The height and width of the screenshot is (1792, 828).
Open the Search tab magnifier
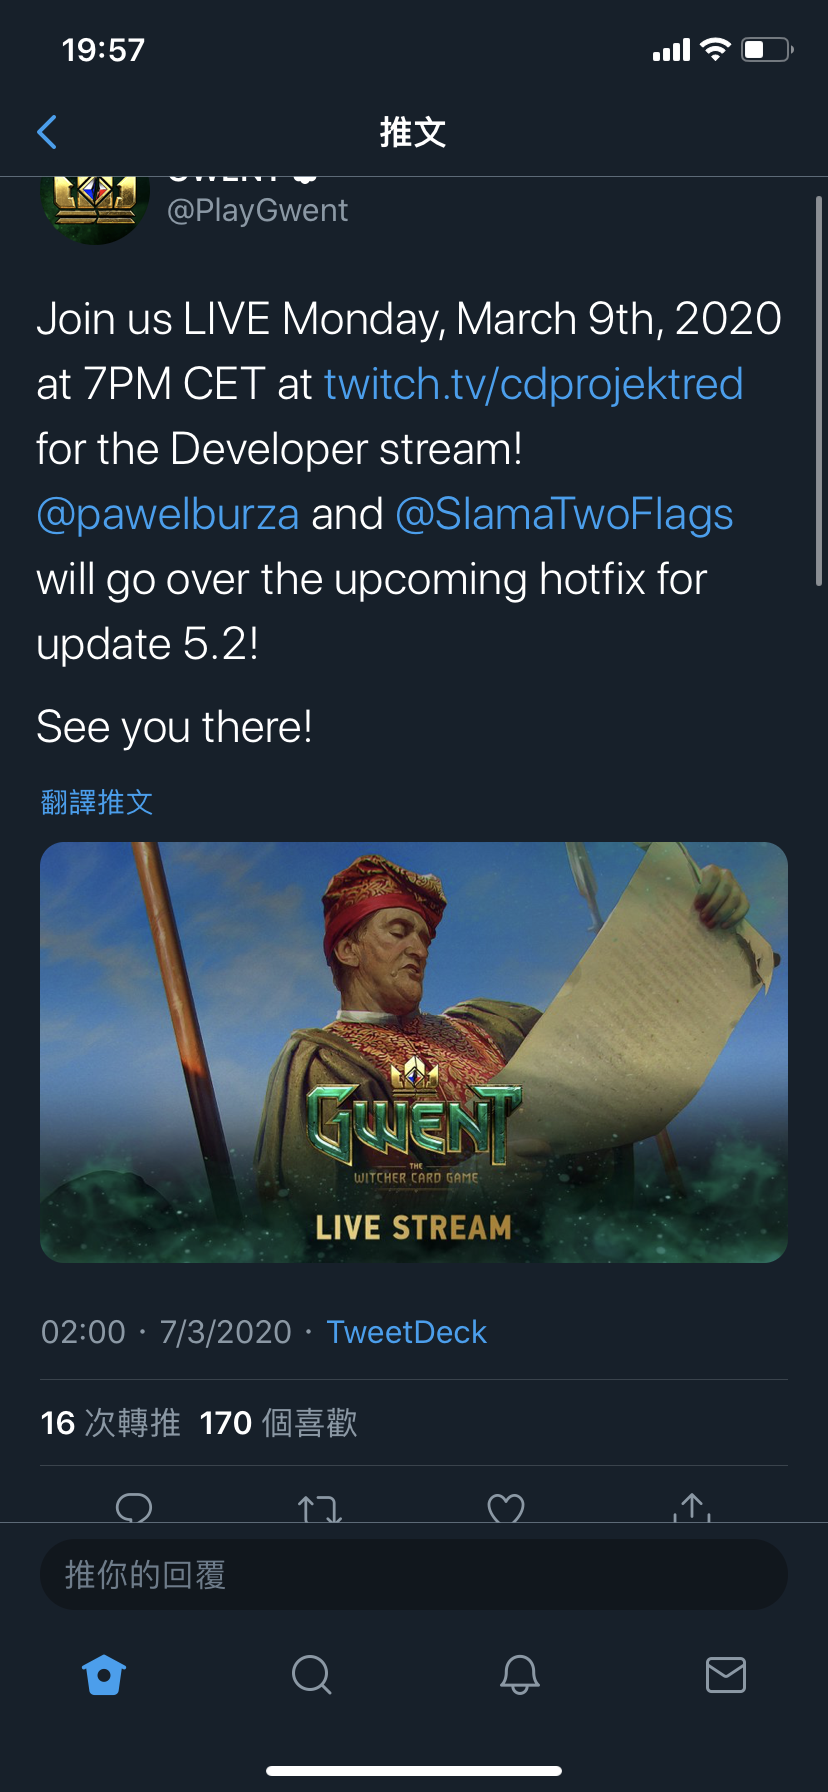click(312, 1674)
